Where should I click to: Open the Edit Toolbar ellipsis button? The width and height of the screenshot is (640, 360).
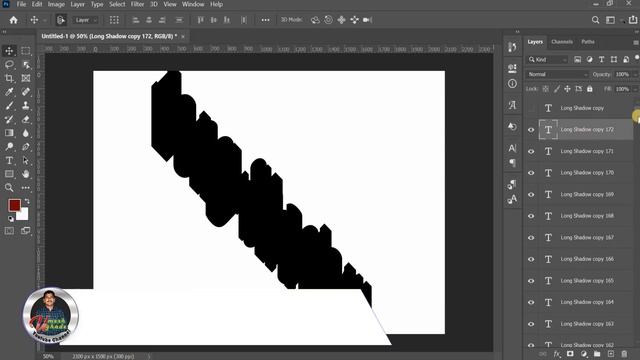[26, 188]
